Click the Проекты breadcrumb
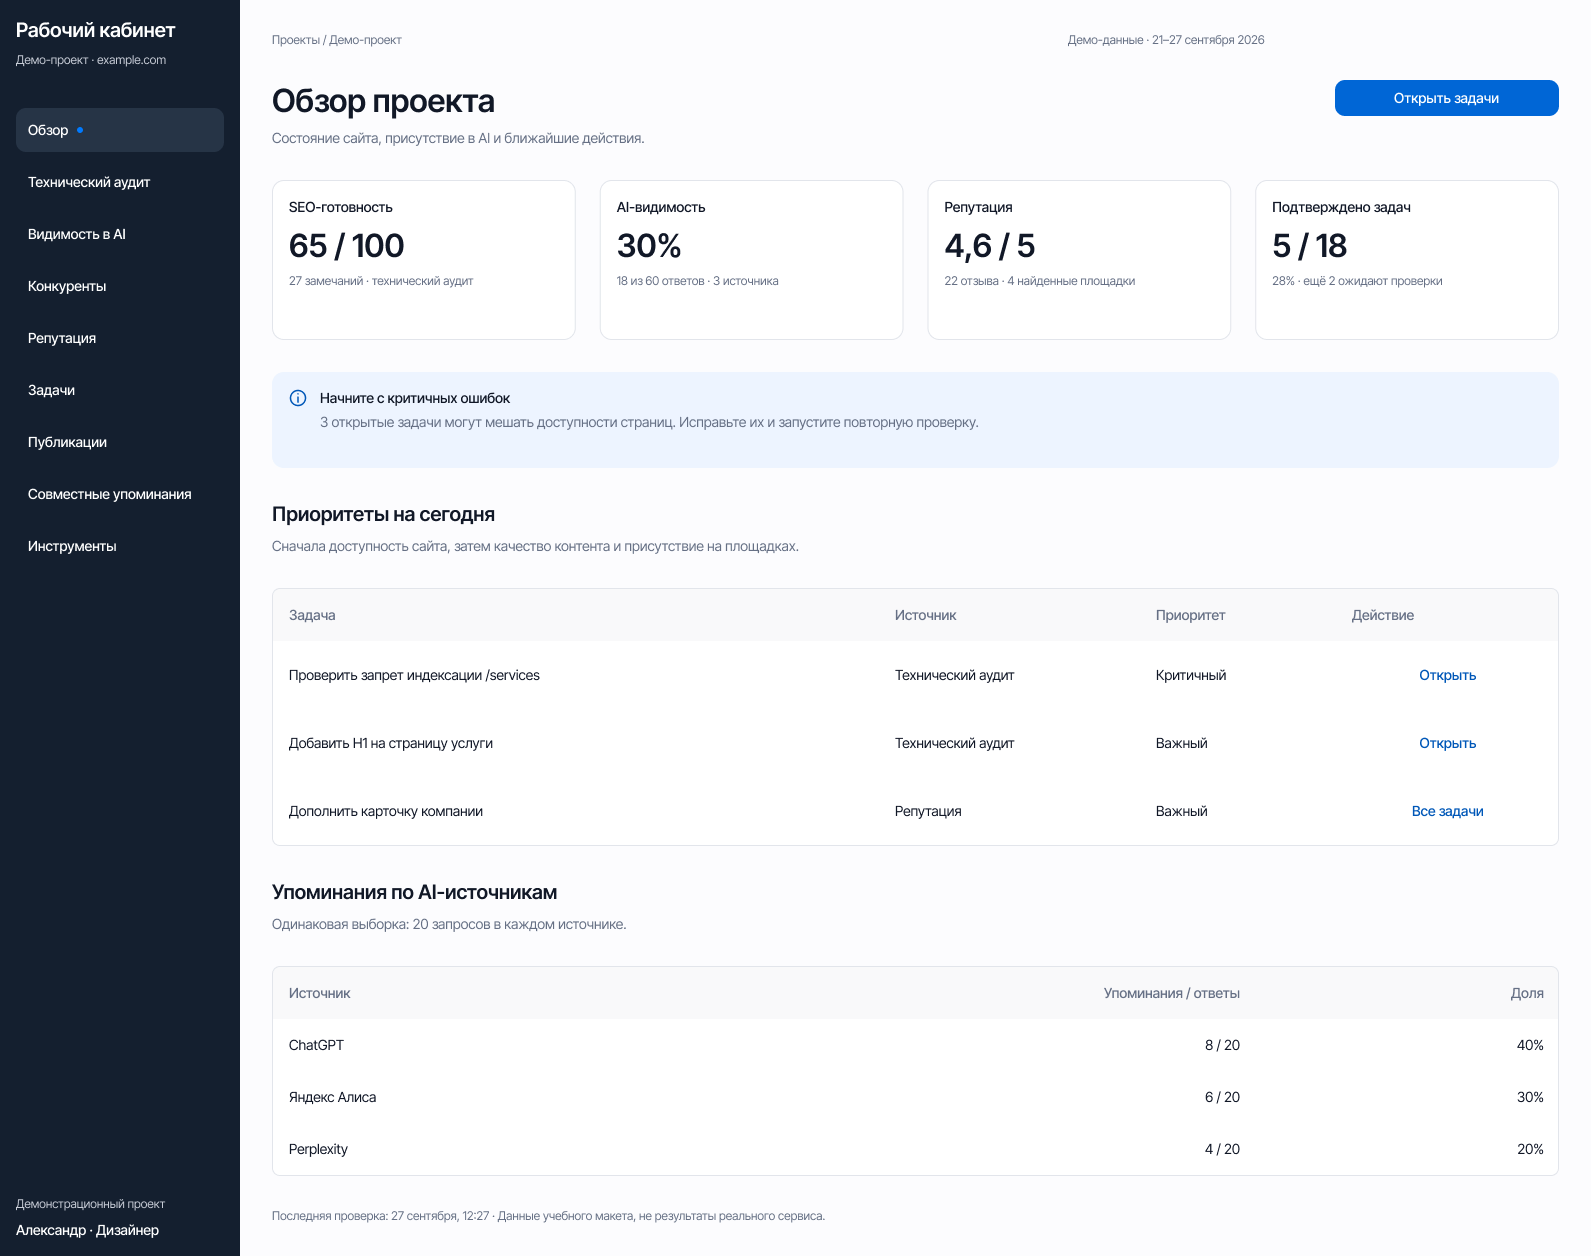The image size is (1591, 1256). click(x=295, y=40)
